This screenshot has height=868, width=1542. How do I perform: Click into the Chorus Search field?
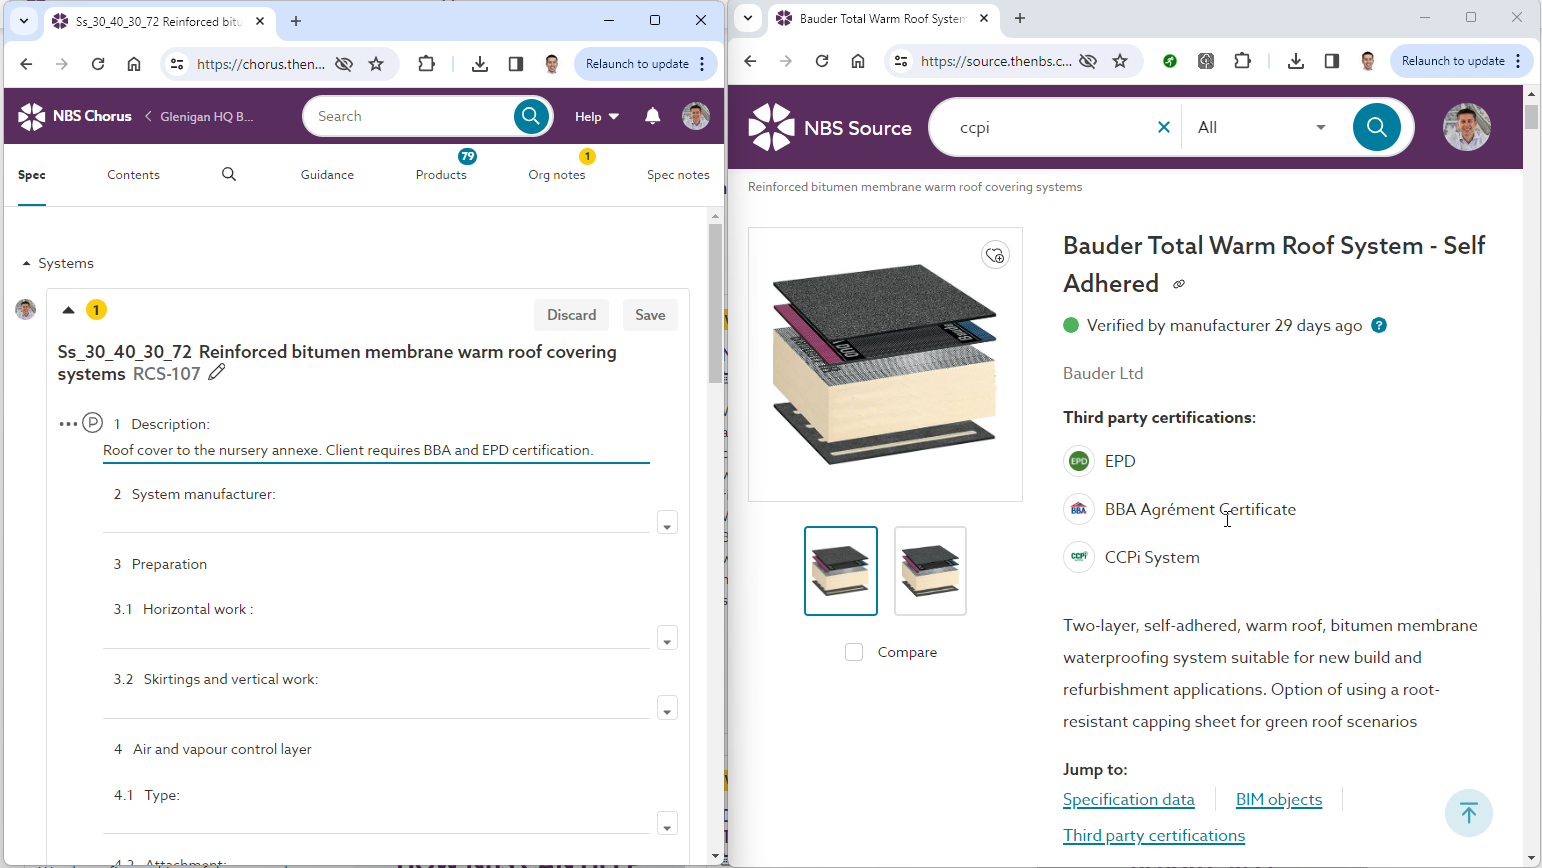[x=410, y=116]
